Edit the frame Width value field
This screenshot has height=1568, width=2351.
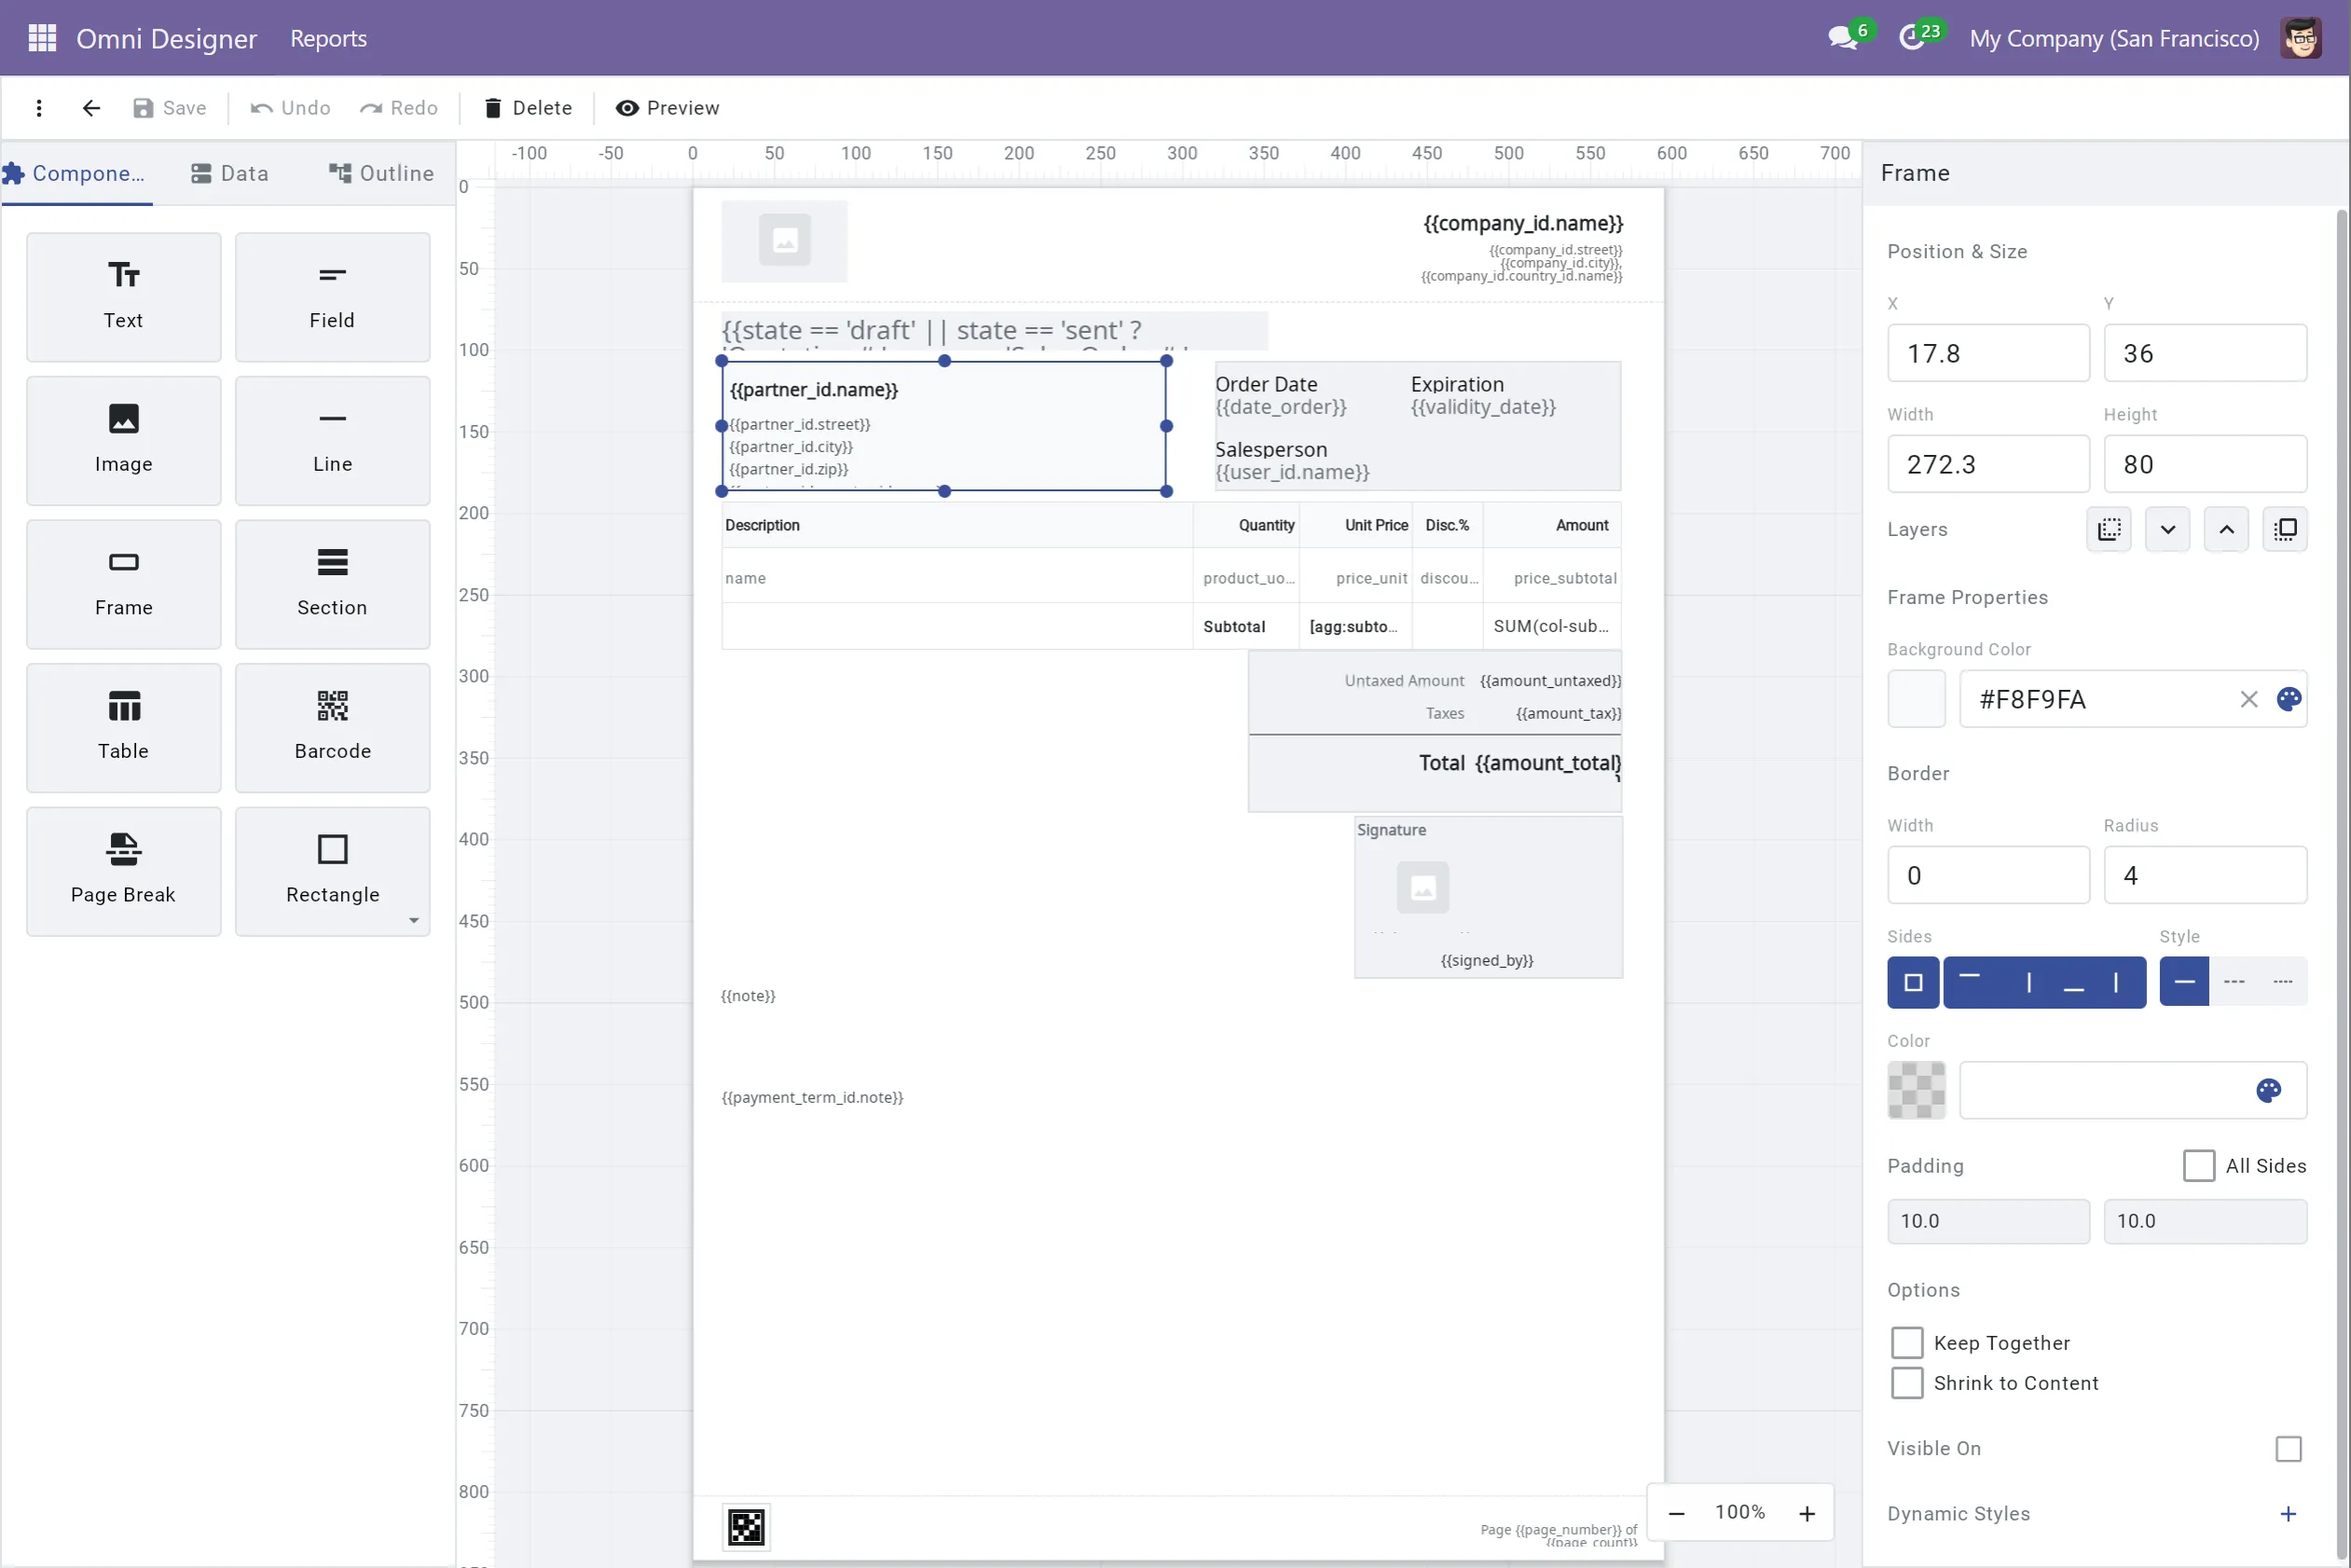1988,463
